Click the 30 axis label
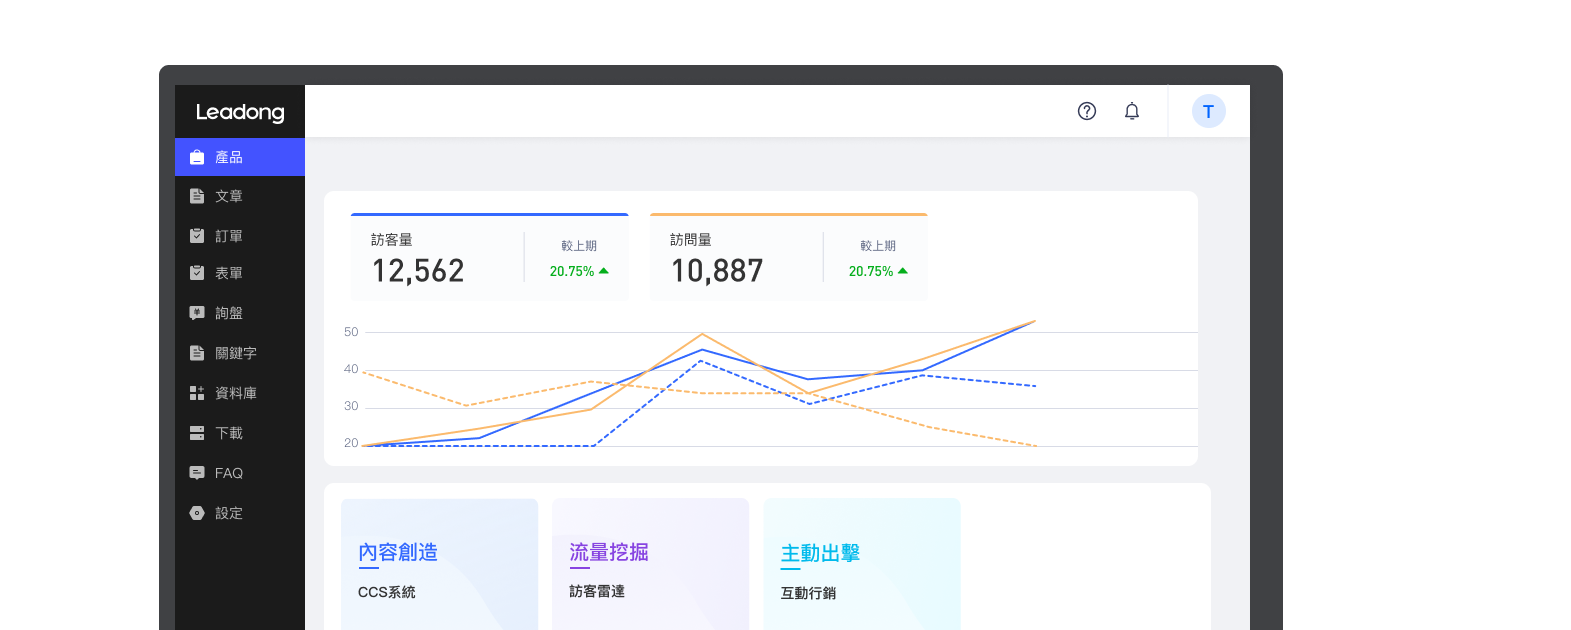This screenshot has width=1571, height=630. pyautogui.click(x=351, y=406)
